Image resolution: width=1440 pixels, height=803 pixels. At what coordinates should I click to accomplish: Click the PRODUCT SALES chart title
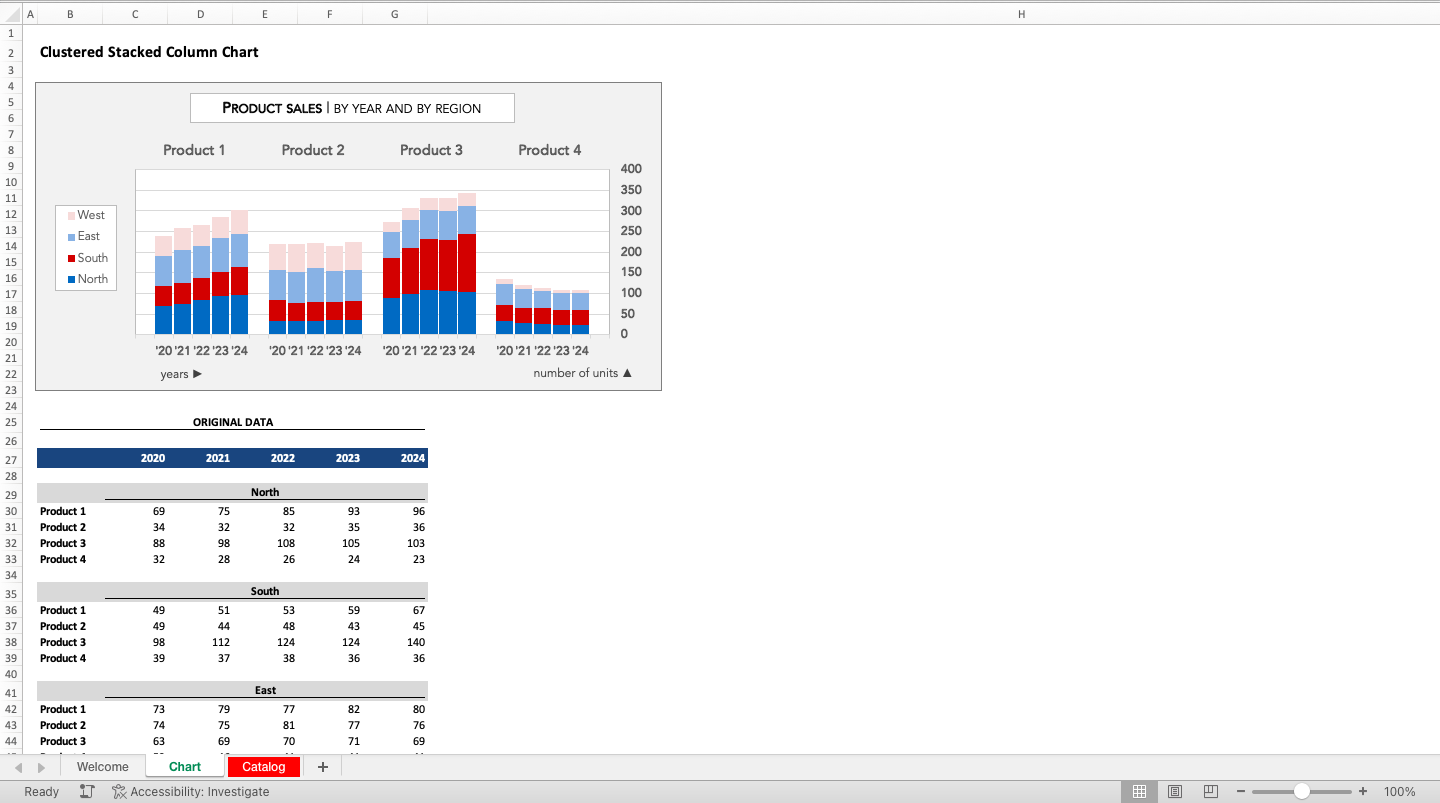point(352,107)
